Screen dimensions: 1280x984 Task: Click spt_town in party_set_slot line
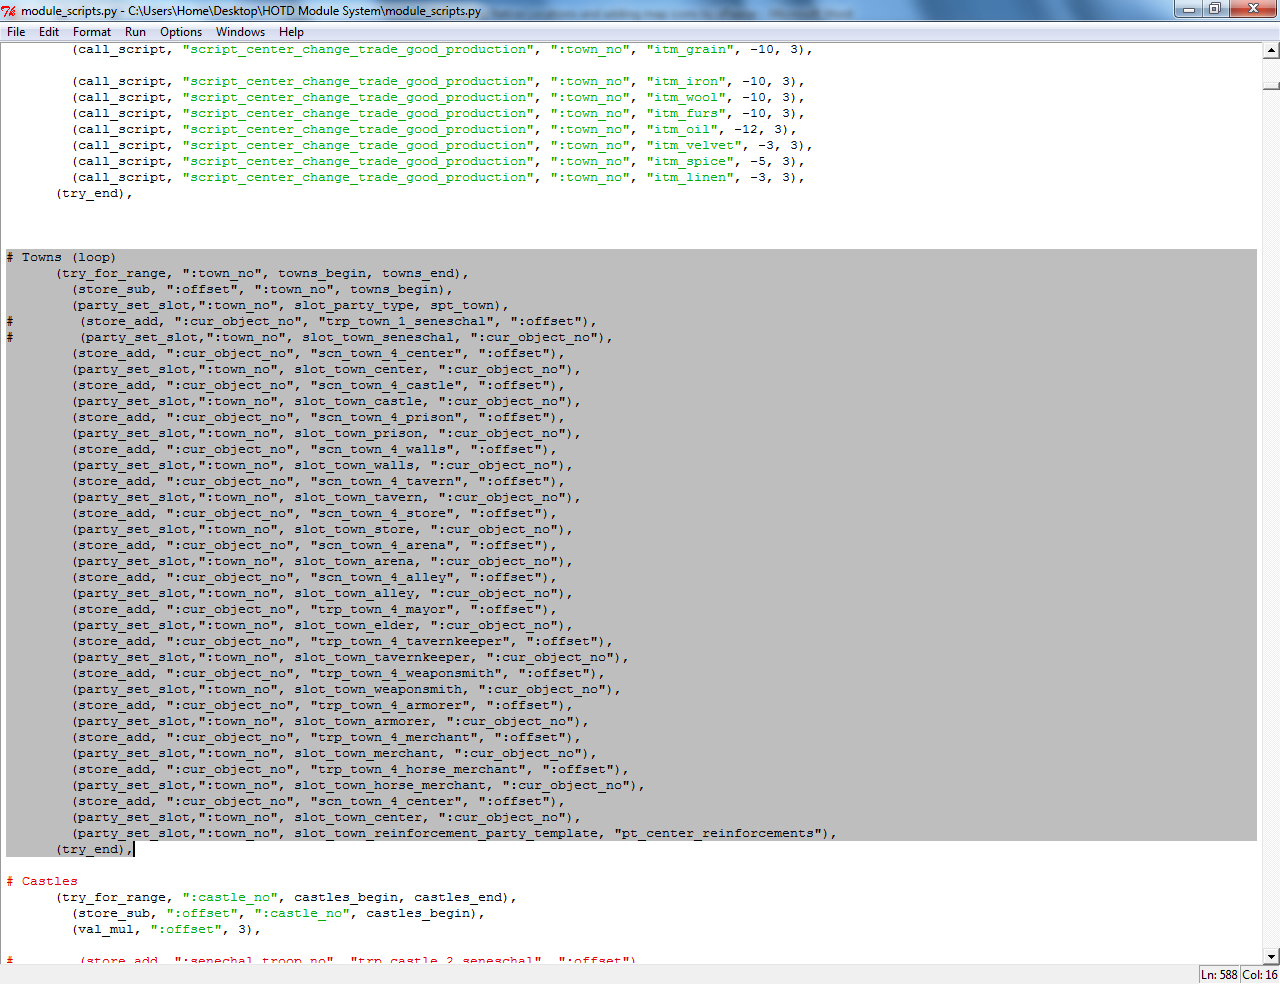tap(462, 305)
